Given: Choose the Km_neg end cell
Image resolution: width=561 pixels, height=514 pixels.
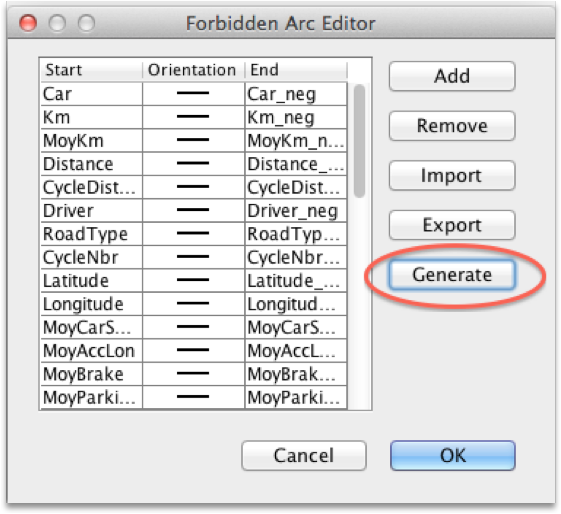Looking at the screenshot, I should coord(296,117).
